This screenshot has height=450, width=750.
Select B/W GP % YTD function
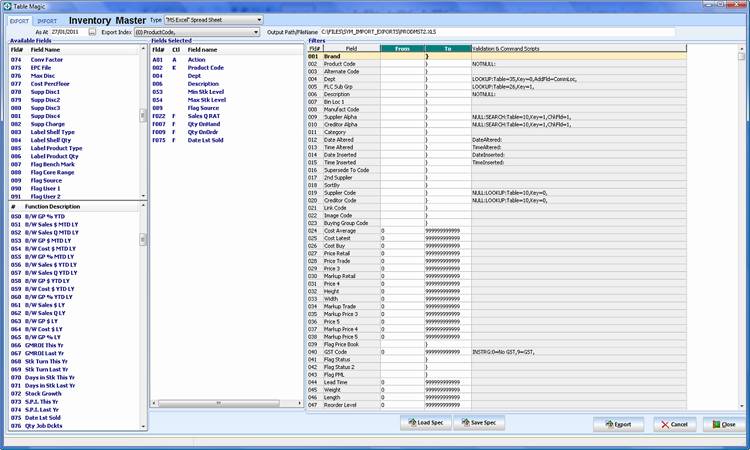point(44,217)
